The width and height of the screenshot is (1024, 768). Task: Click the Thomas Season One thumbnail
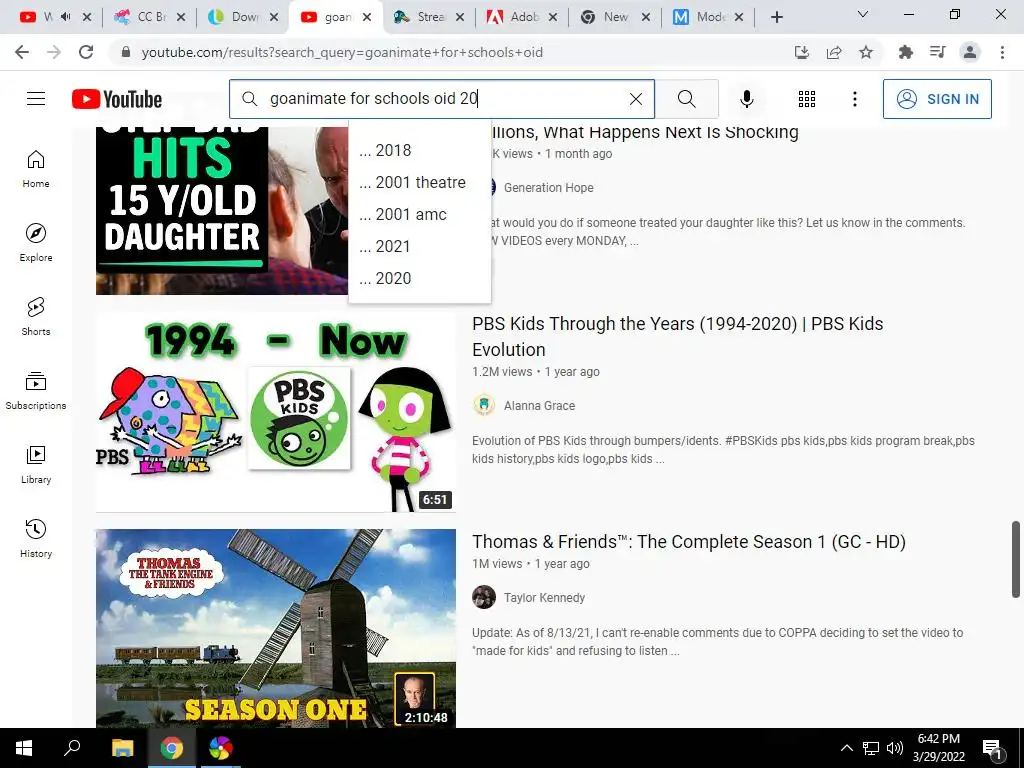point(276,628)
